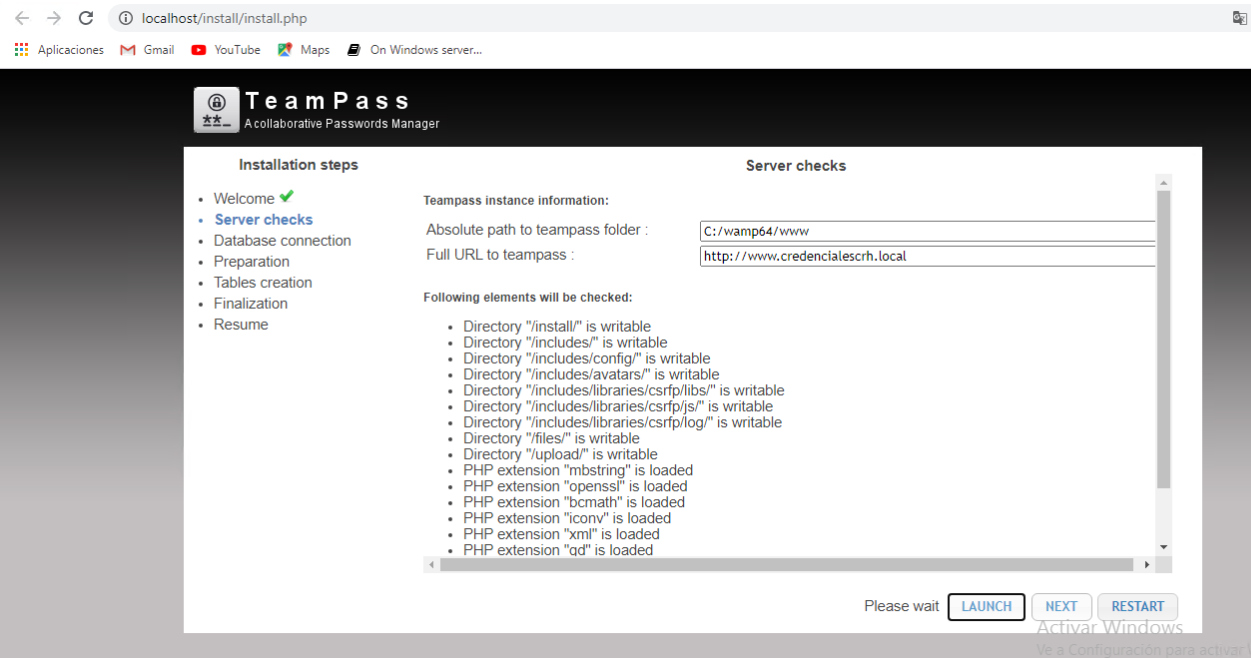
Task: Select the 'Database connection' installation step
Action: tap(282, 240)
